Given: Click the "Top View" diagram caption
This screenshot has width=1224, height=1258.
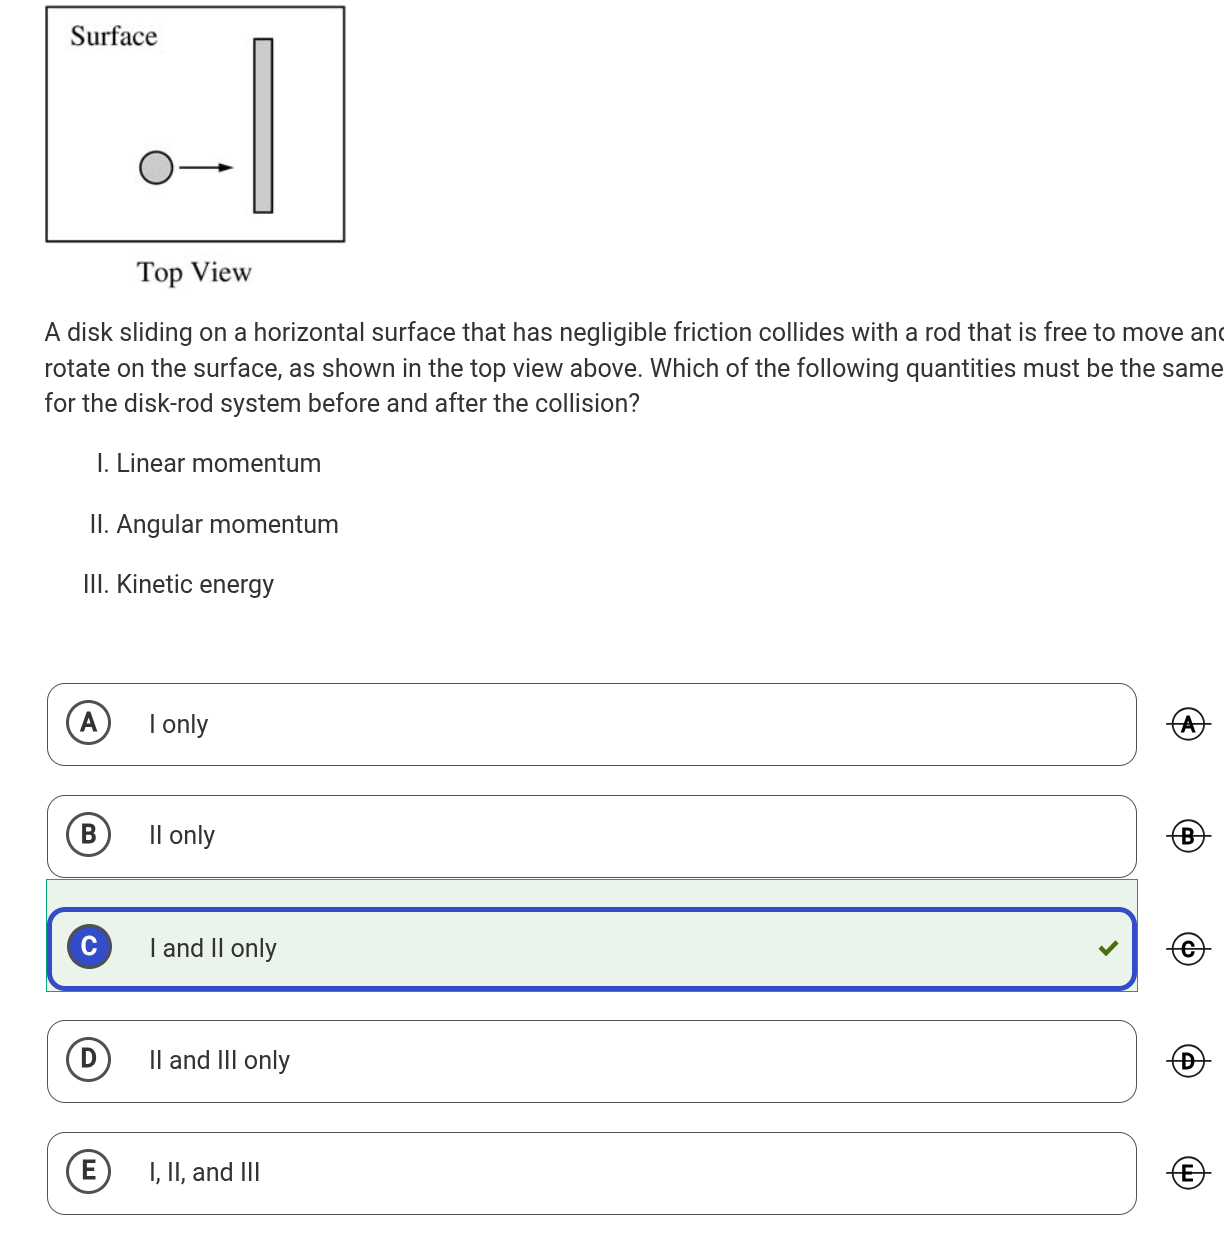Looking at the screenshot, I should click(194, 272).
